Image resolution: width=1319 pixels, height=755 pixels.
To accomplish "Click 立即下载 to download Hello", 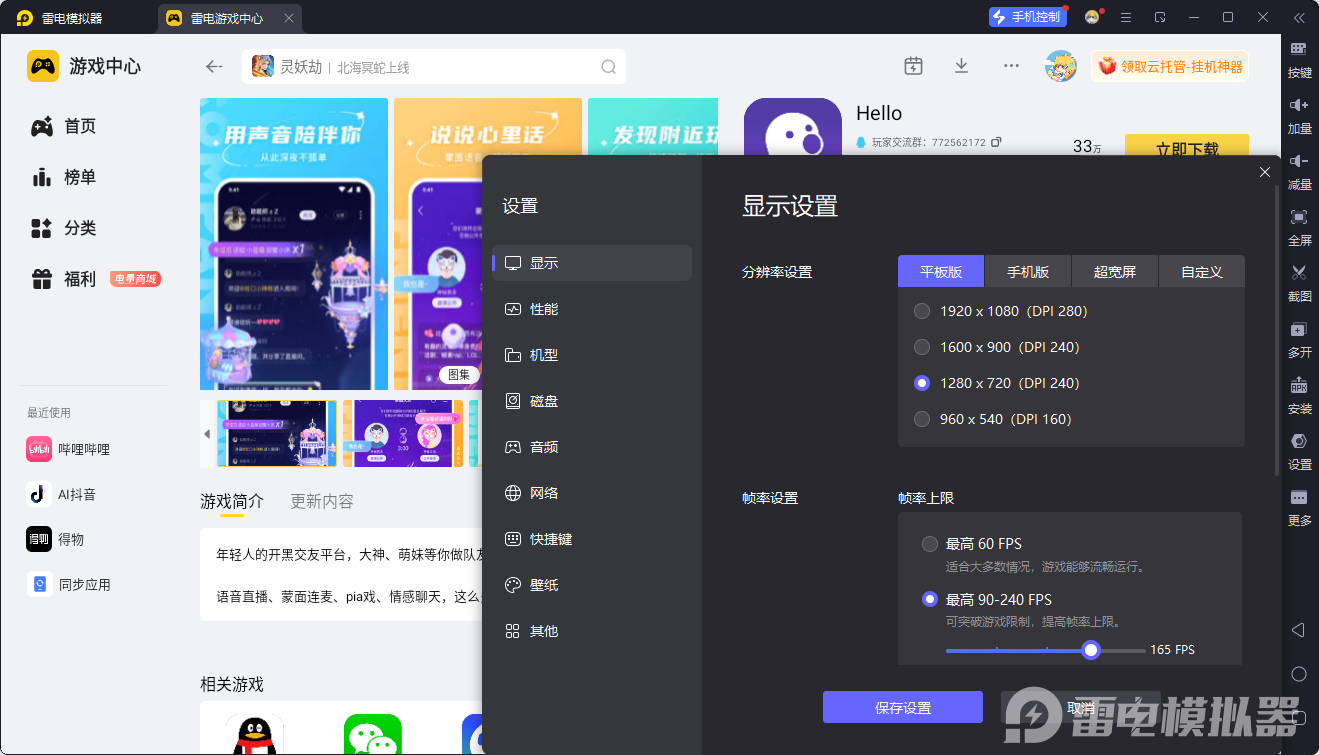I will (x=1186, y=146).
